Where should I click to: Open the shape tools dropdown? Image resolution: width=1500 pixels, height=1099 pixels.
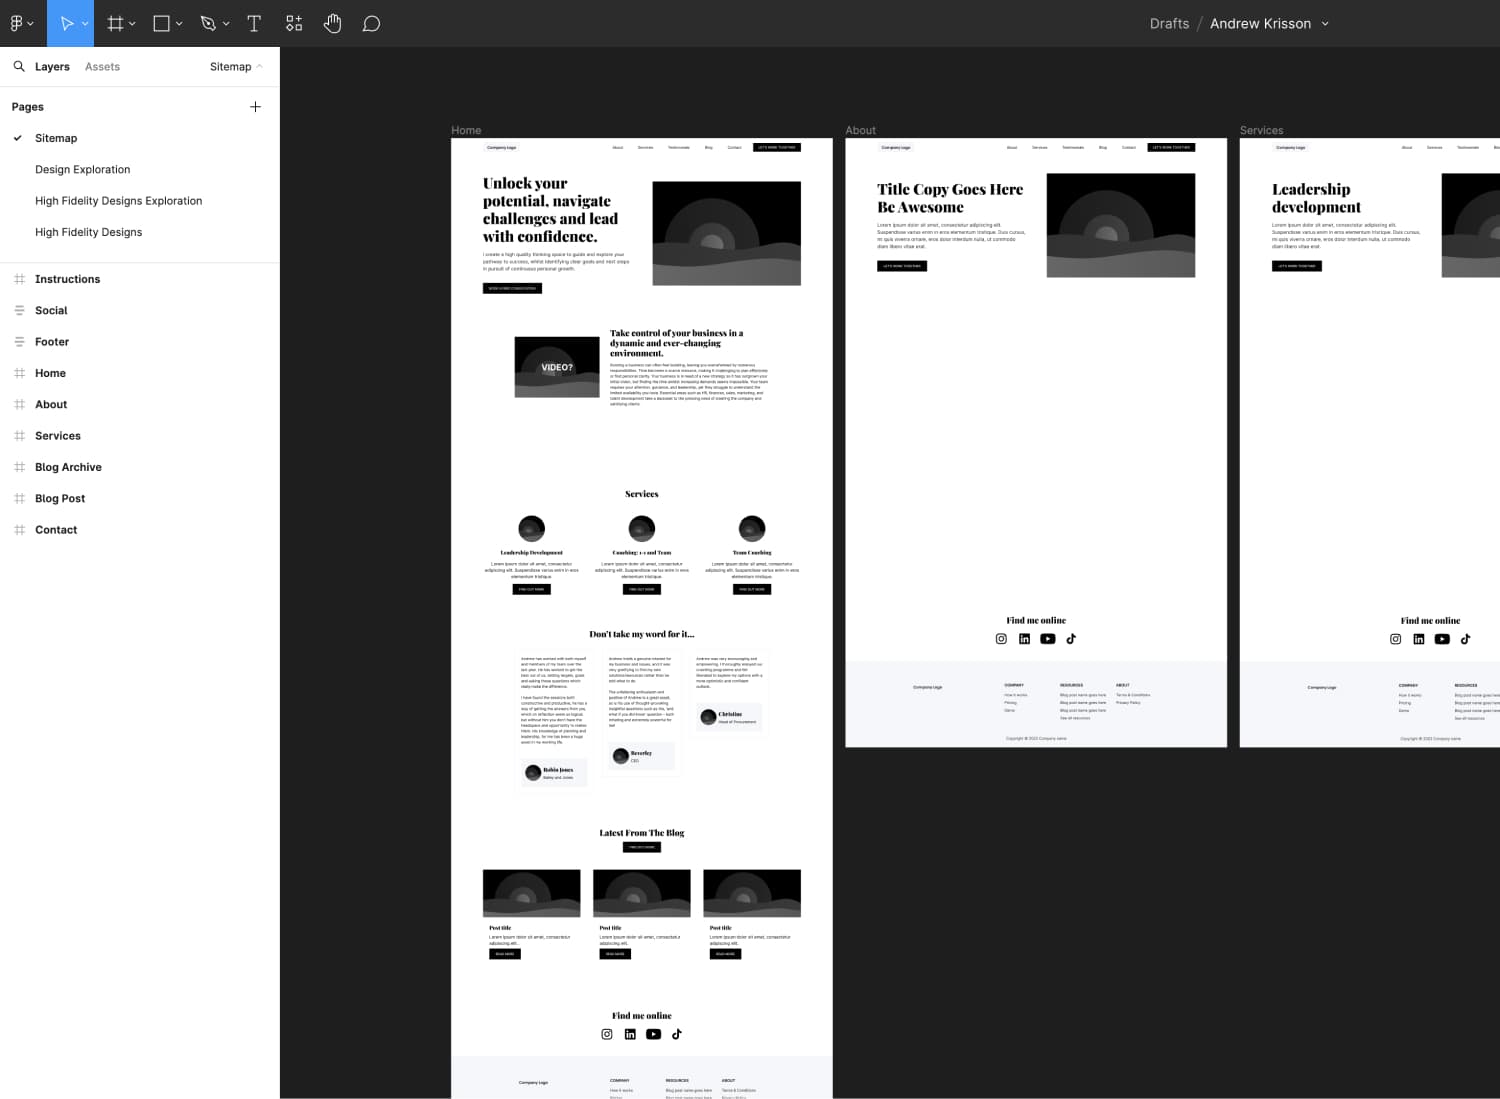(178, 22)
